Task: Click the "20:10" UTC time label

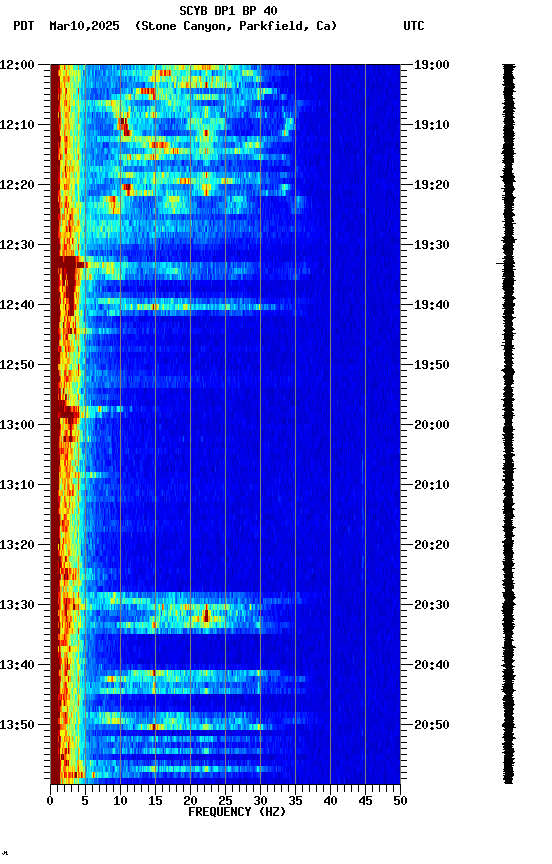Action: pos(432,485)
